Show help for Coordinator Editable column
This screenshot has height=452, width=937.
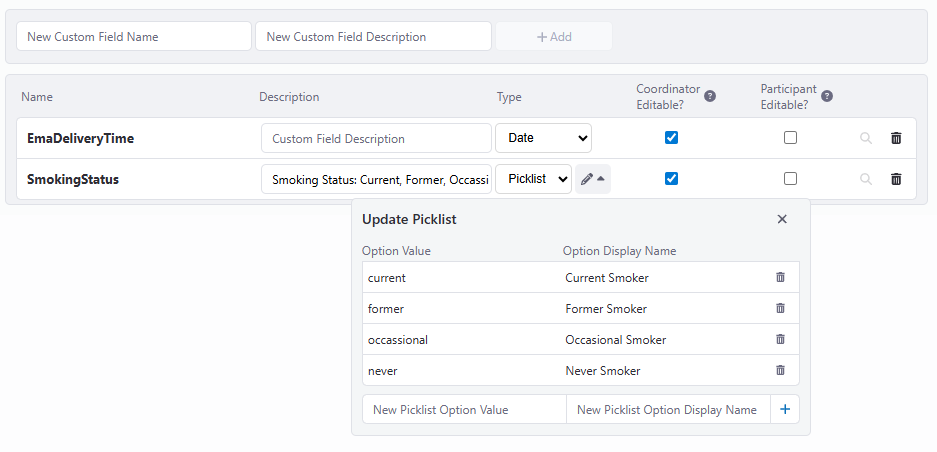[x=710, y=96]
